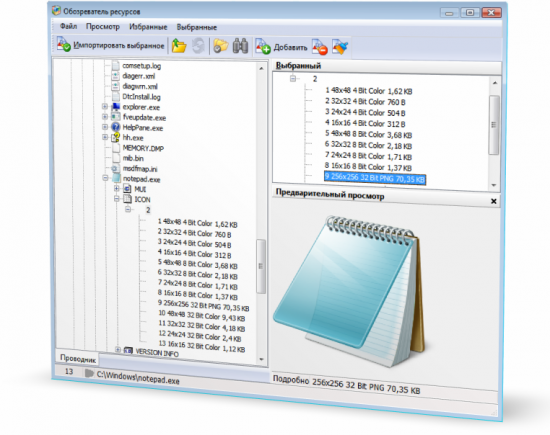
Task: Click the VERSION INFO resource icon
Action: coord(128,350)
